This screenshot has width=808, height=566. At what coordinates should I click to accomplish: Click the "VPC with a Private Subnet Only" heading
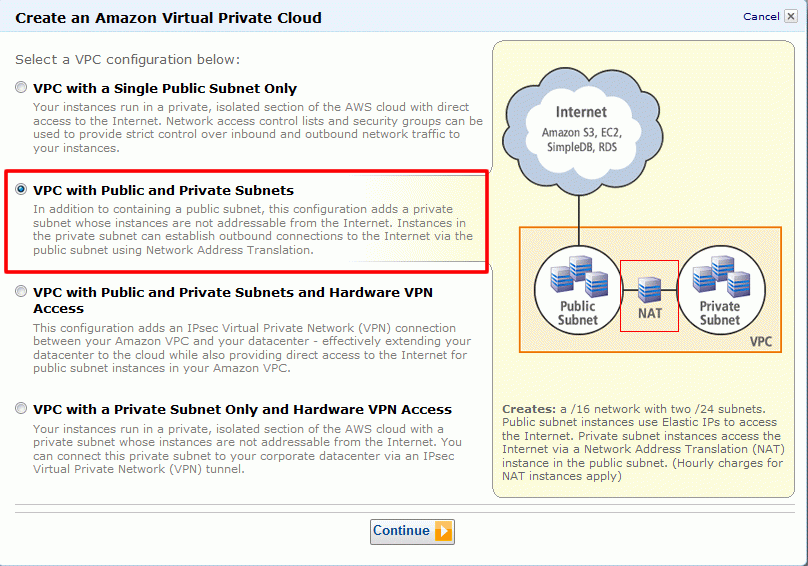pos(242,409)
